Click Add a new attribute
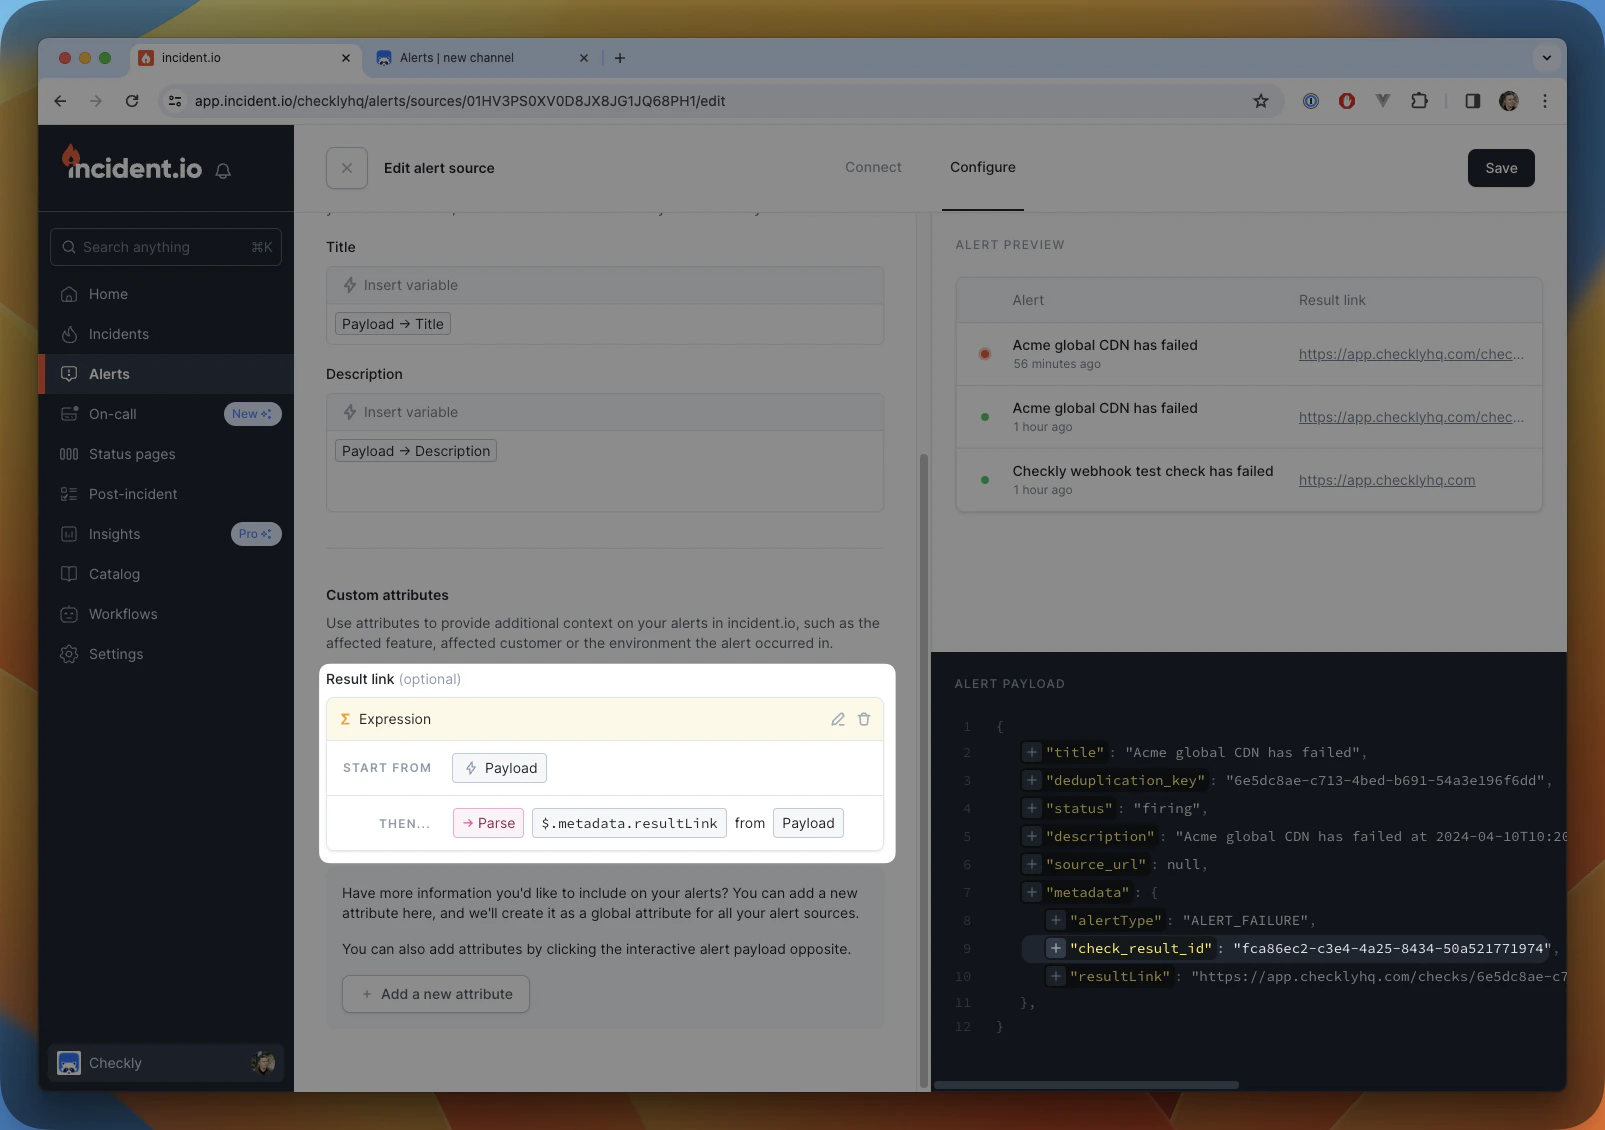1605x1130 pixels. click(435, 993)
